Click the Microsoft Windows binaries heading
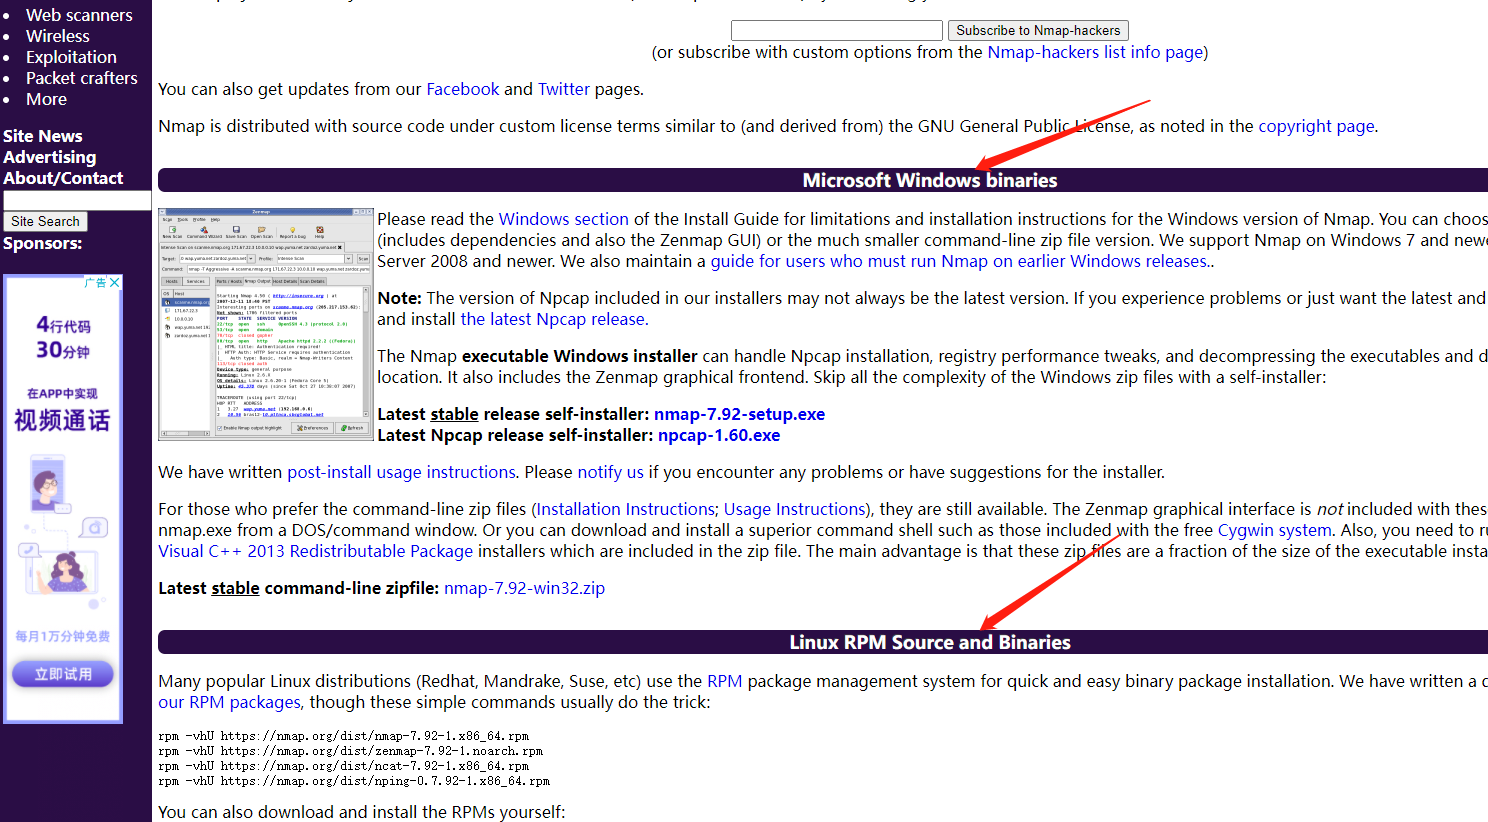 pyautogui.click(x=930, y=180)
